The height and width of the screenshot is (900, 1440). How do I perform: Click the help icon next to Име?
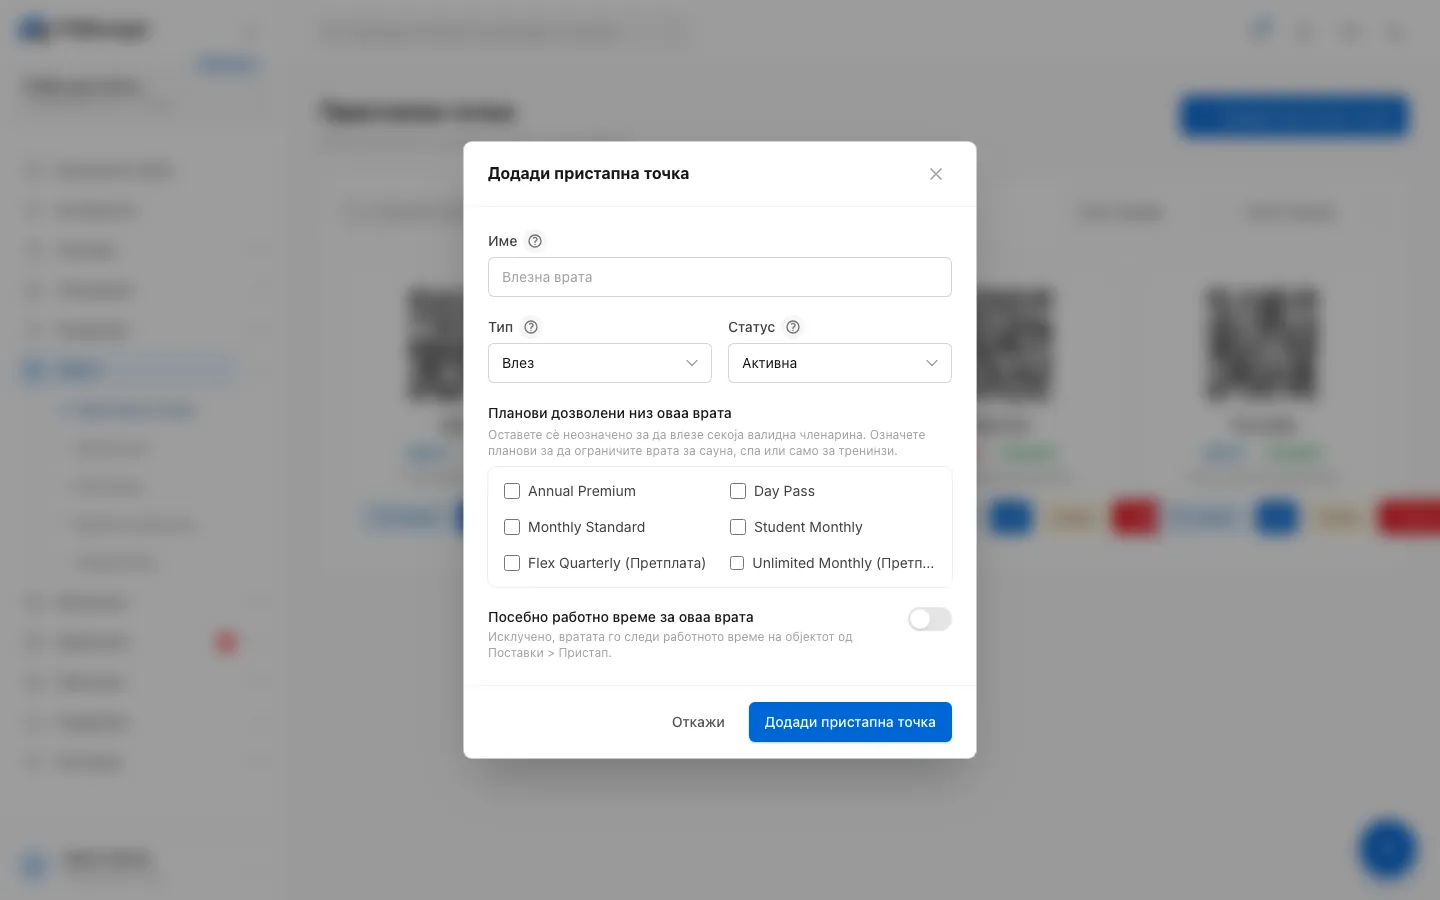click(535, 241)
